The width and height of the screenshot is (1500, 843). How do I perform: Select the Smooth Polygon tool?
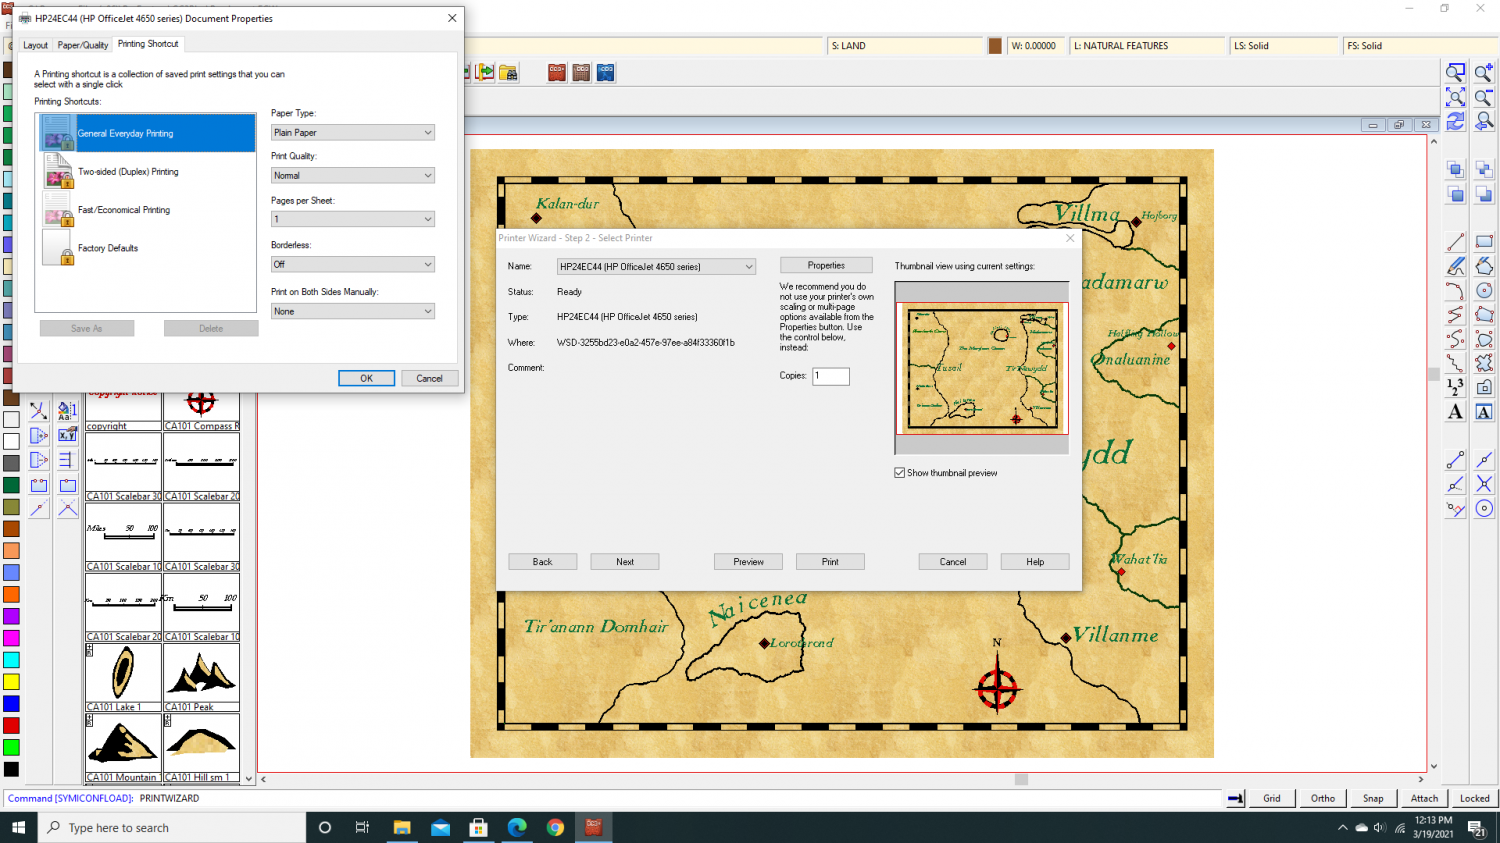pyautogui.click(x=1484, y=339)
